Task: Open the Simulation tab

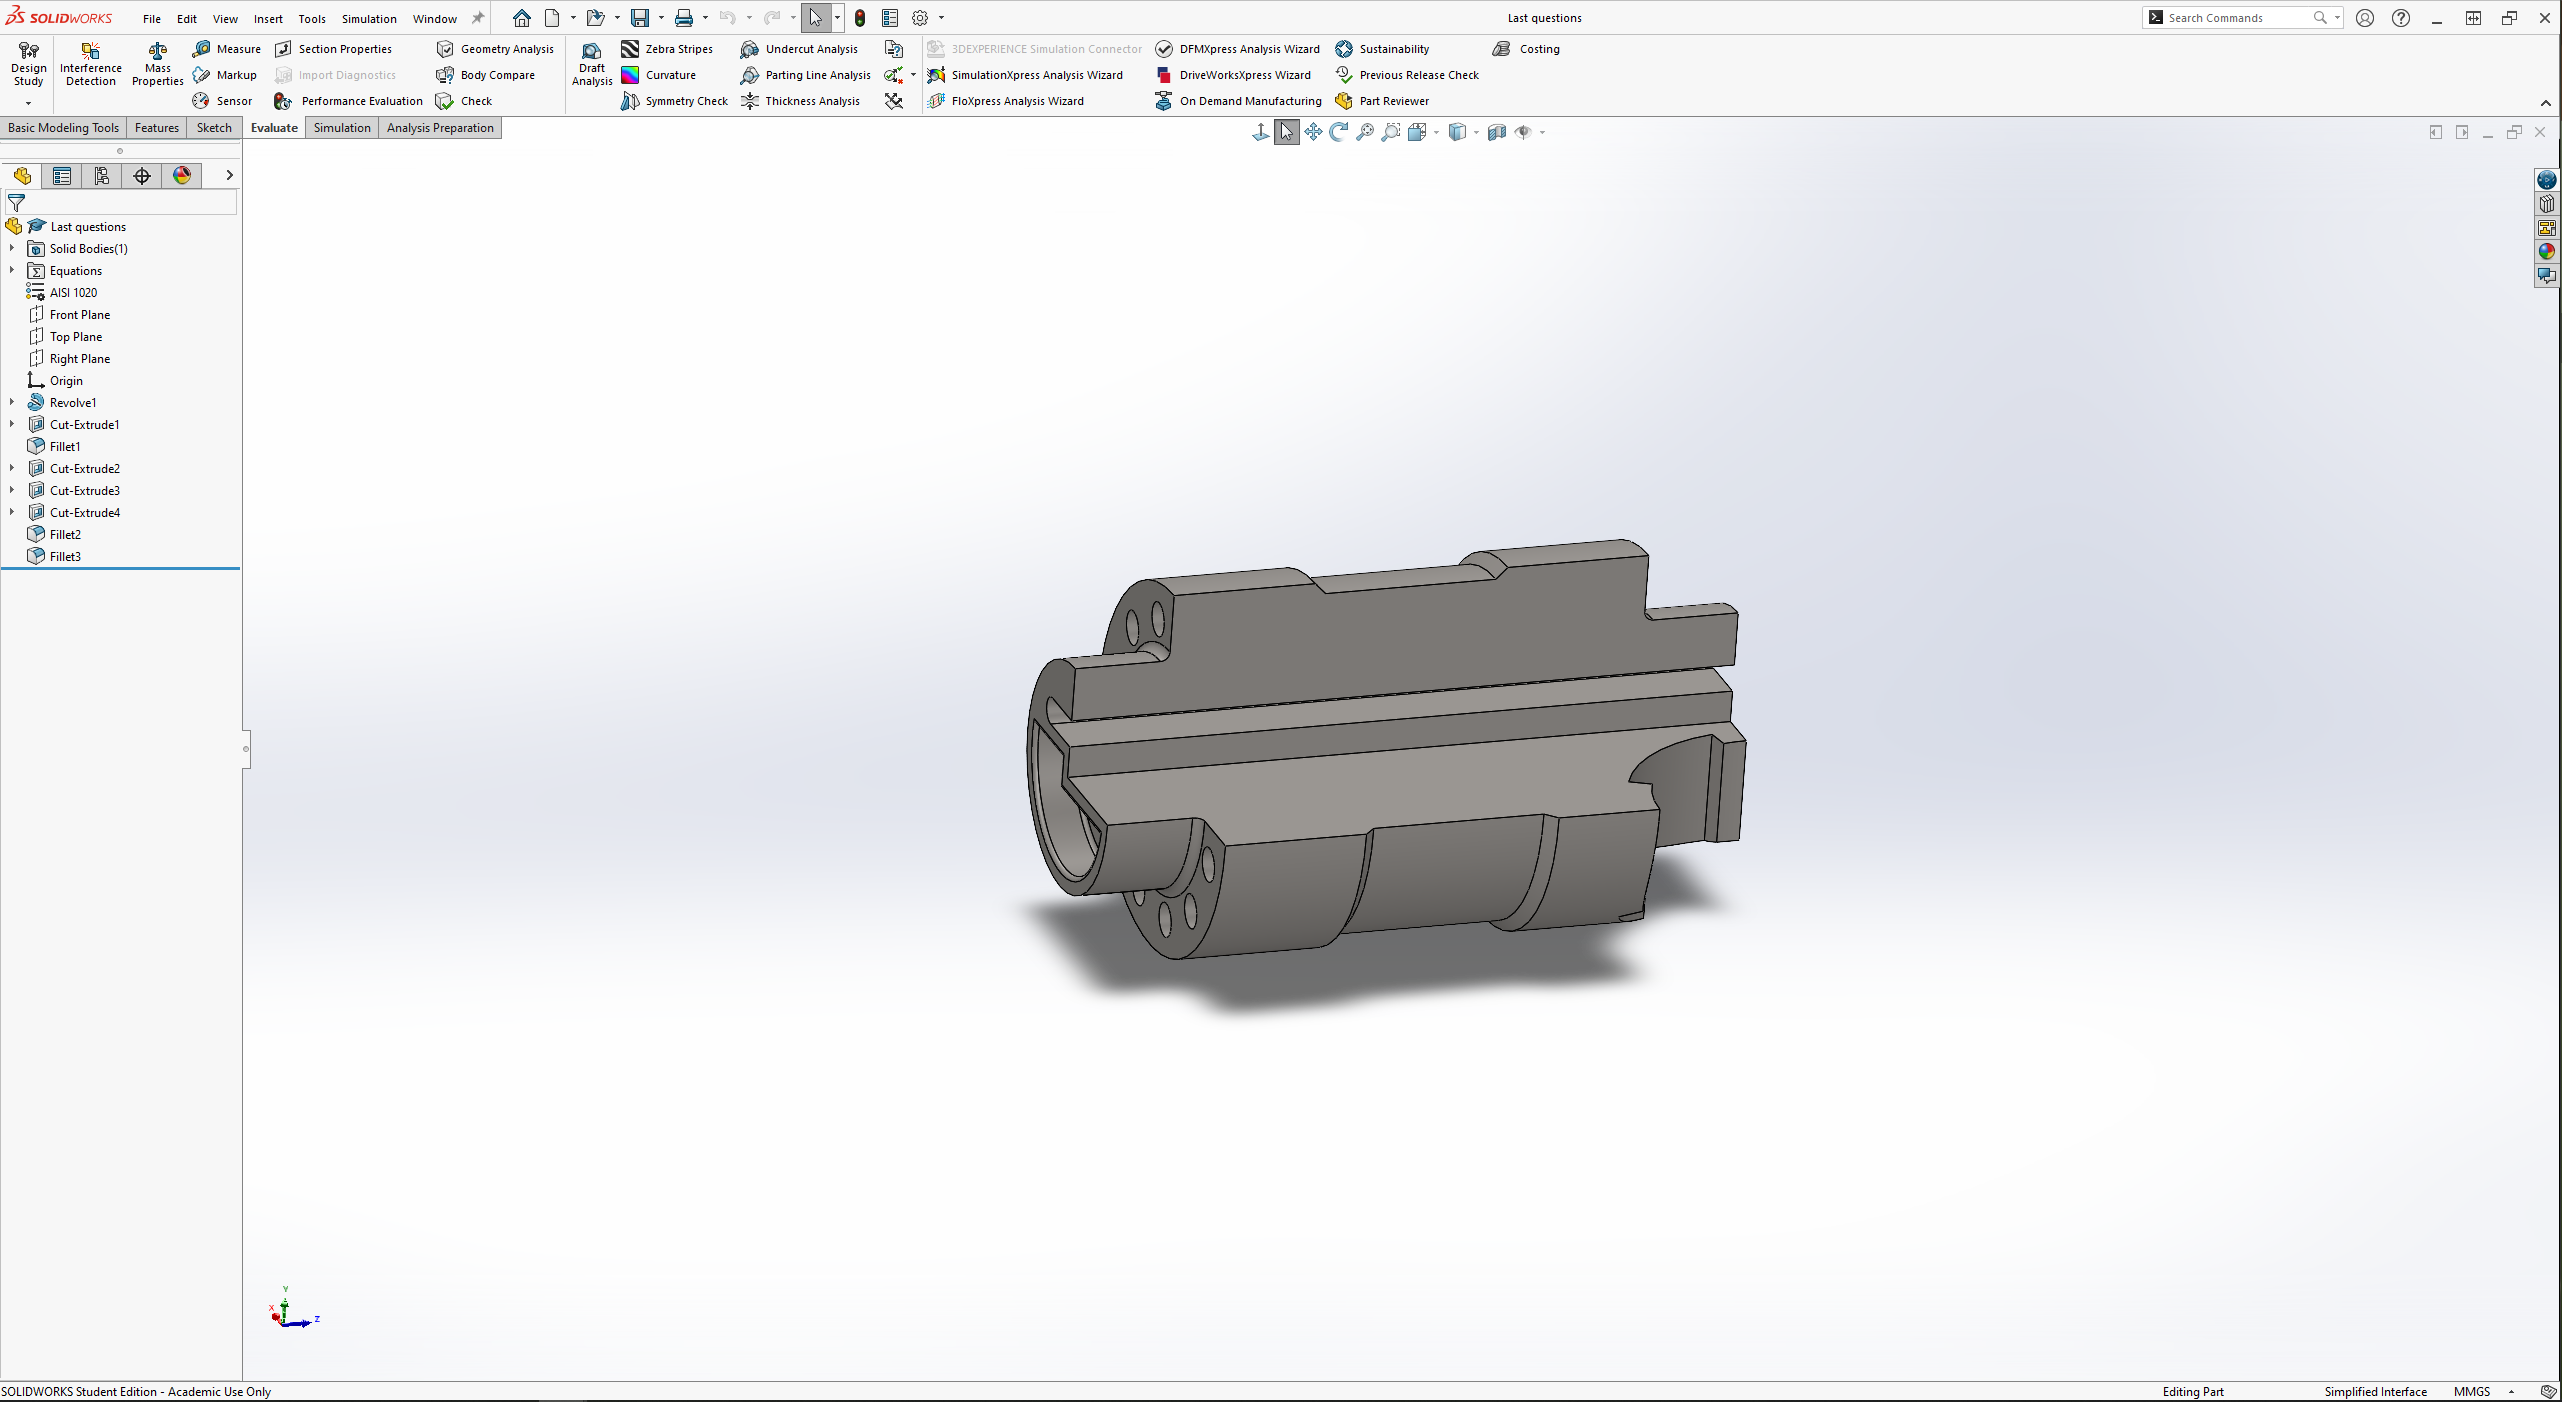Action: (342, 128)
